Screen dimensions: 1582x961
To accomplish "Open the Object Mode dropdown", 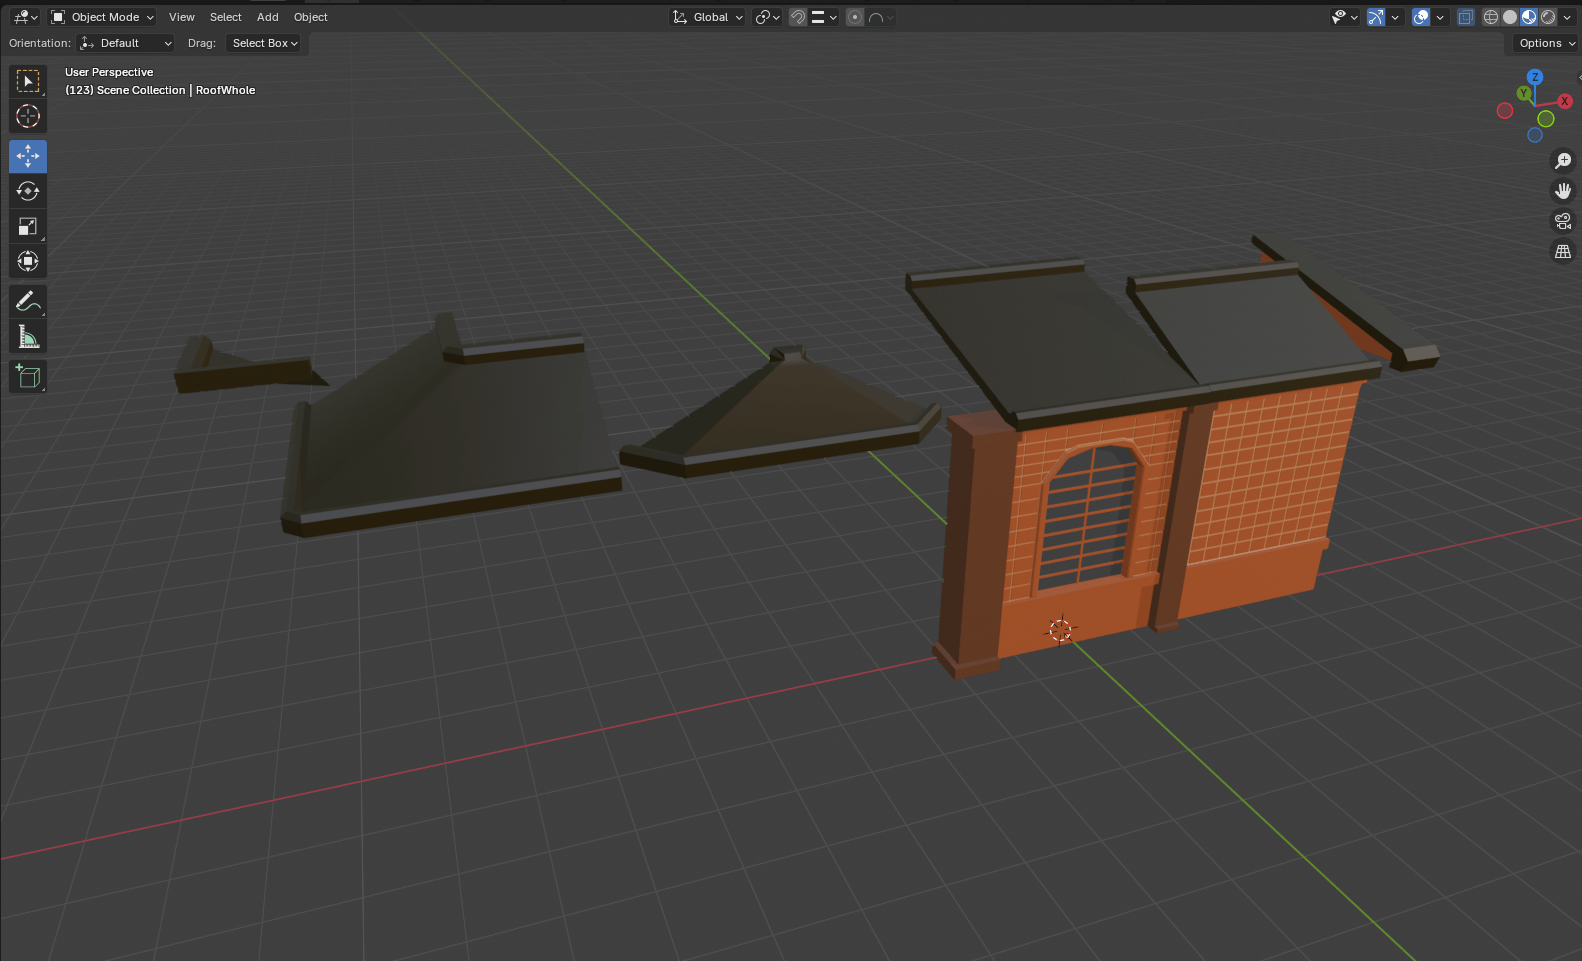I will coord(103,17).
